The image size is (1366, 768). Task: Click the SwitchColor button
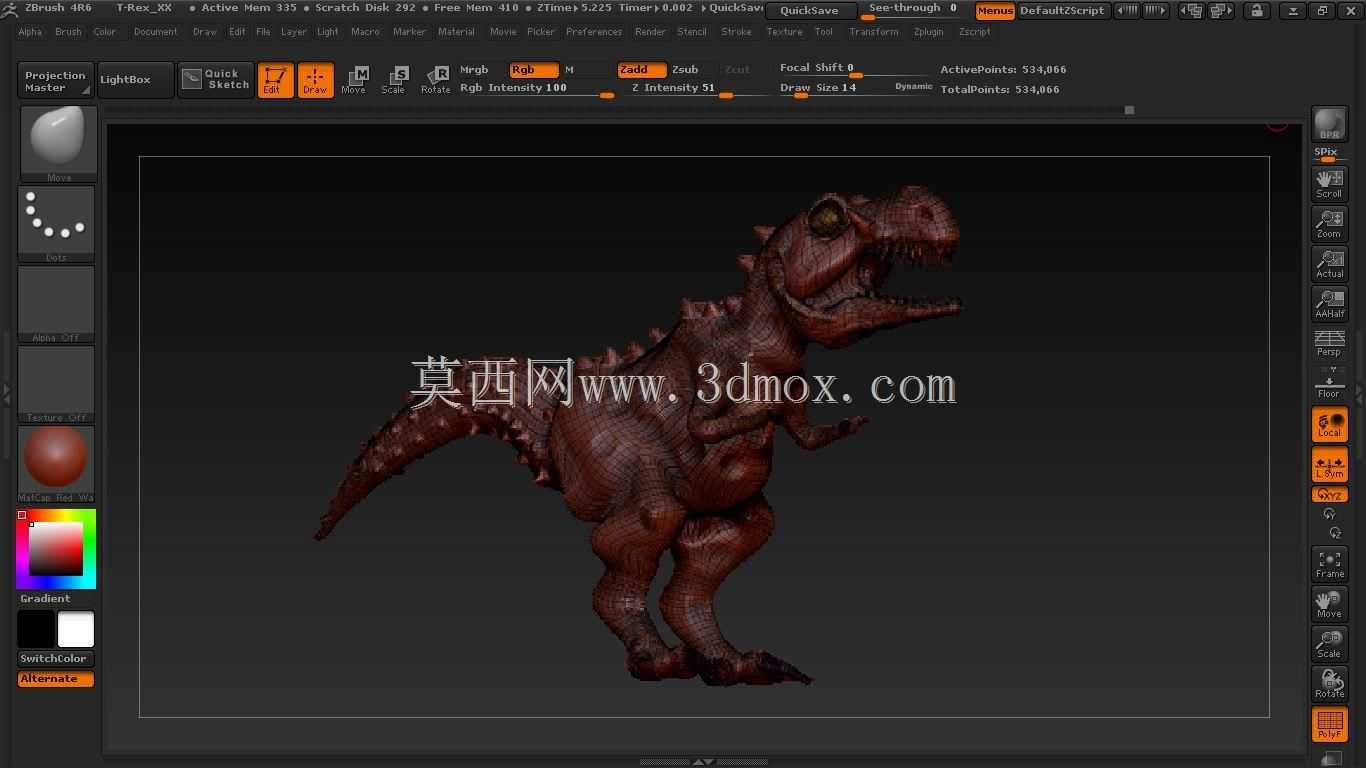tap(56, 658)
